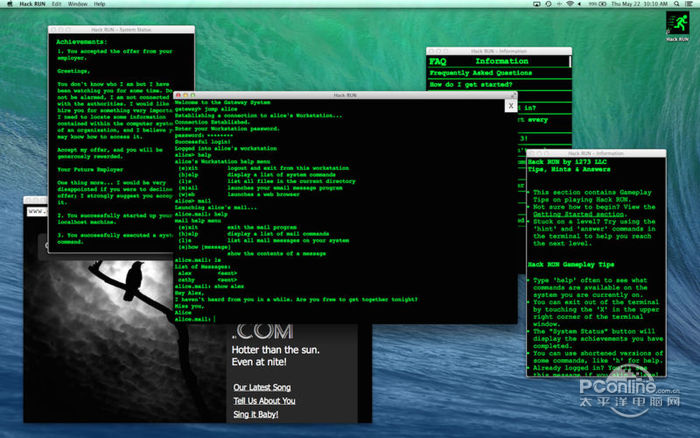Screen dimensions: 700x438
Task: Open the Hack RUN app menu
Action: [x=33, y=5]
